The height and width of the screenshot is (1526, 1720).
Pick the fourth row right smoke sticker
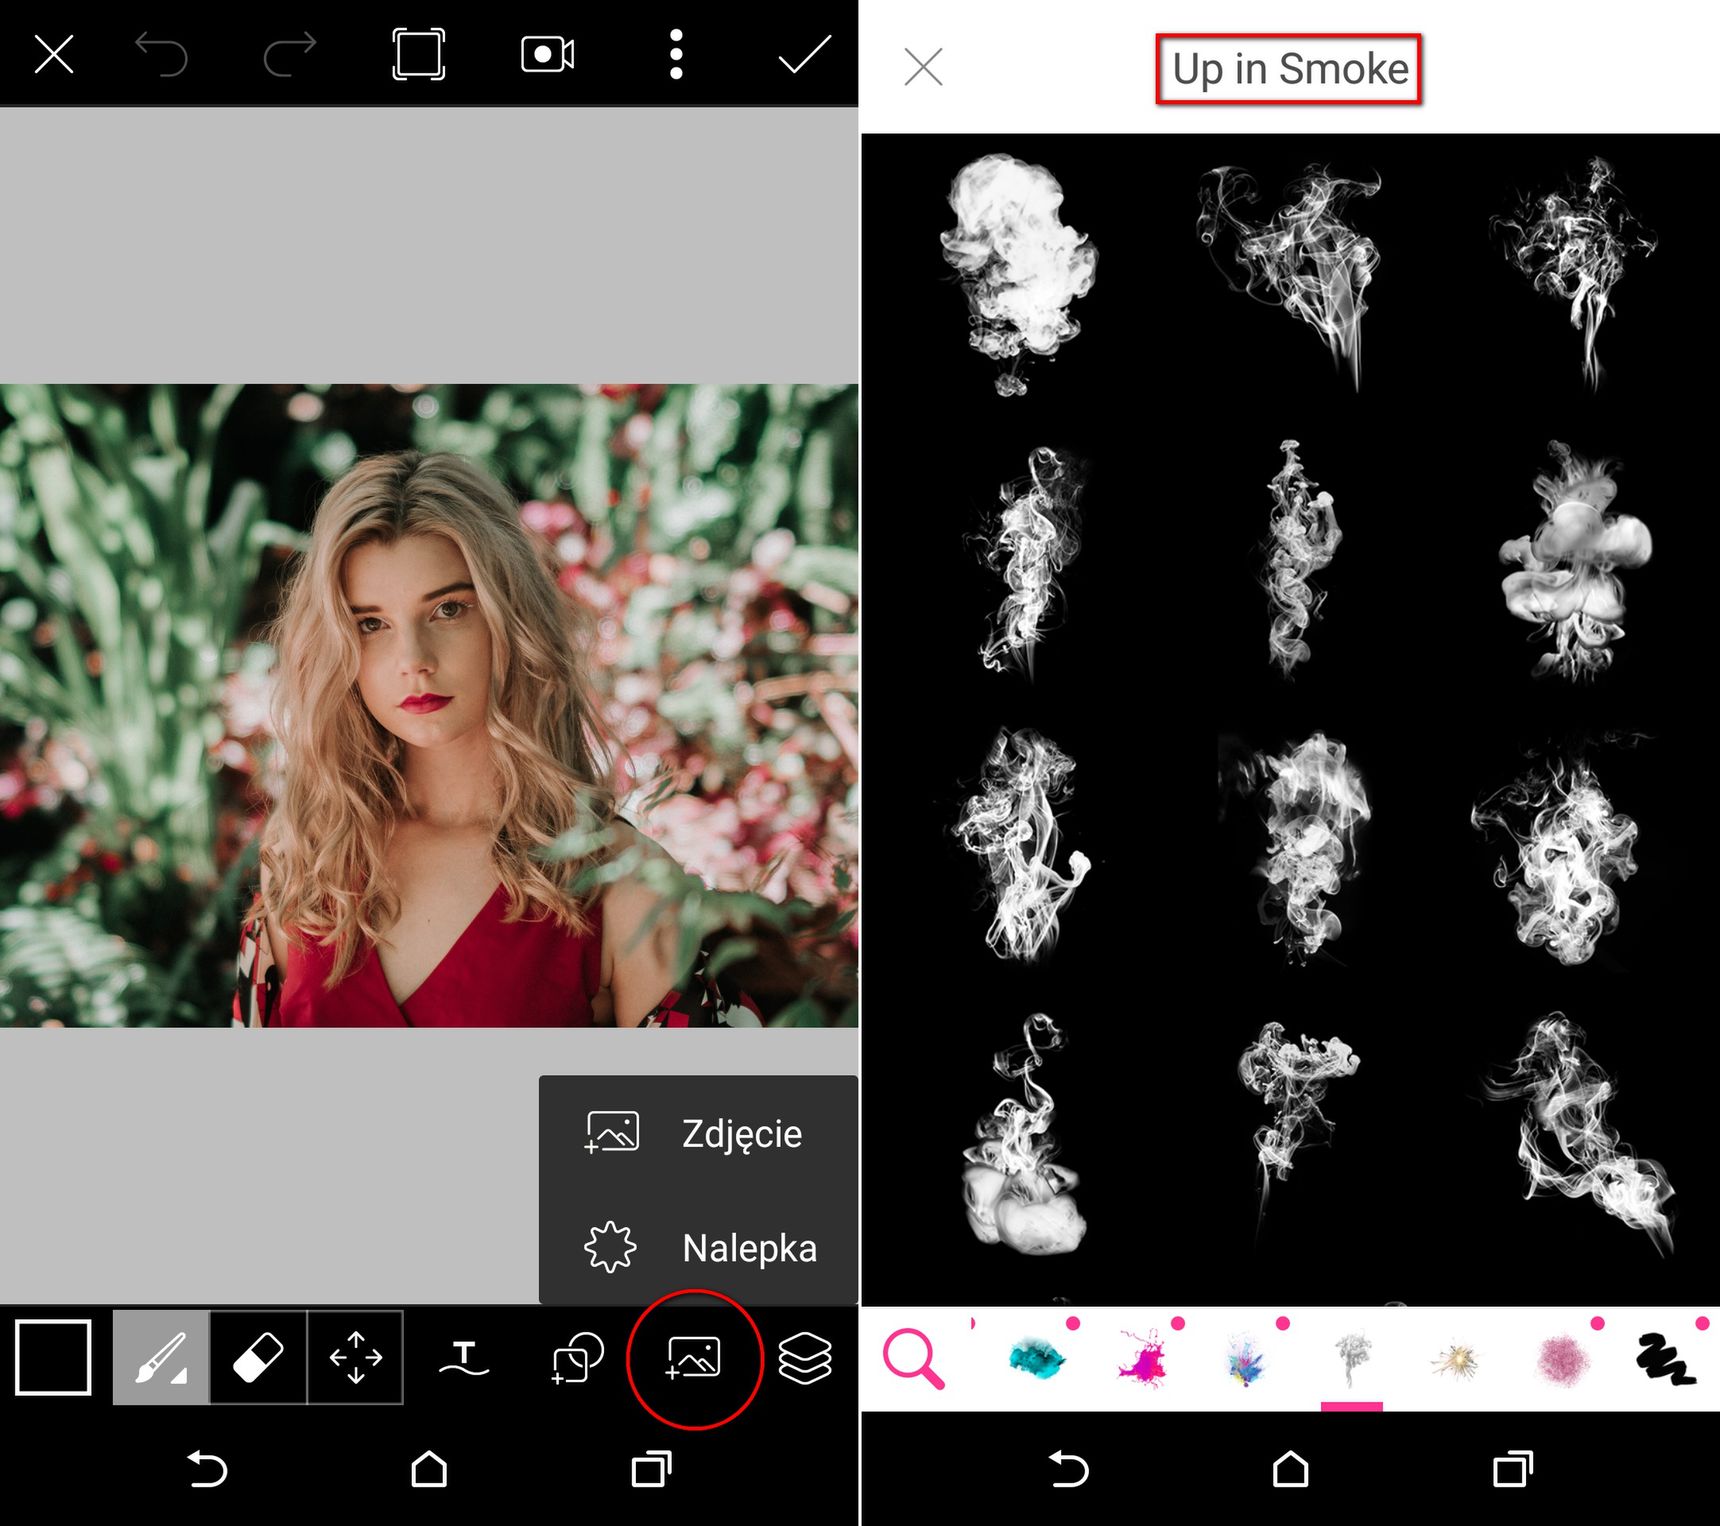coord(1578,1134)
